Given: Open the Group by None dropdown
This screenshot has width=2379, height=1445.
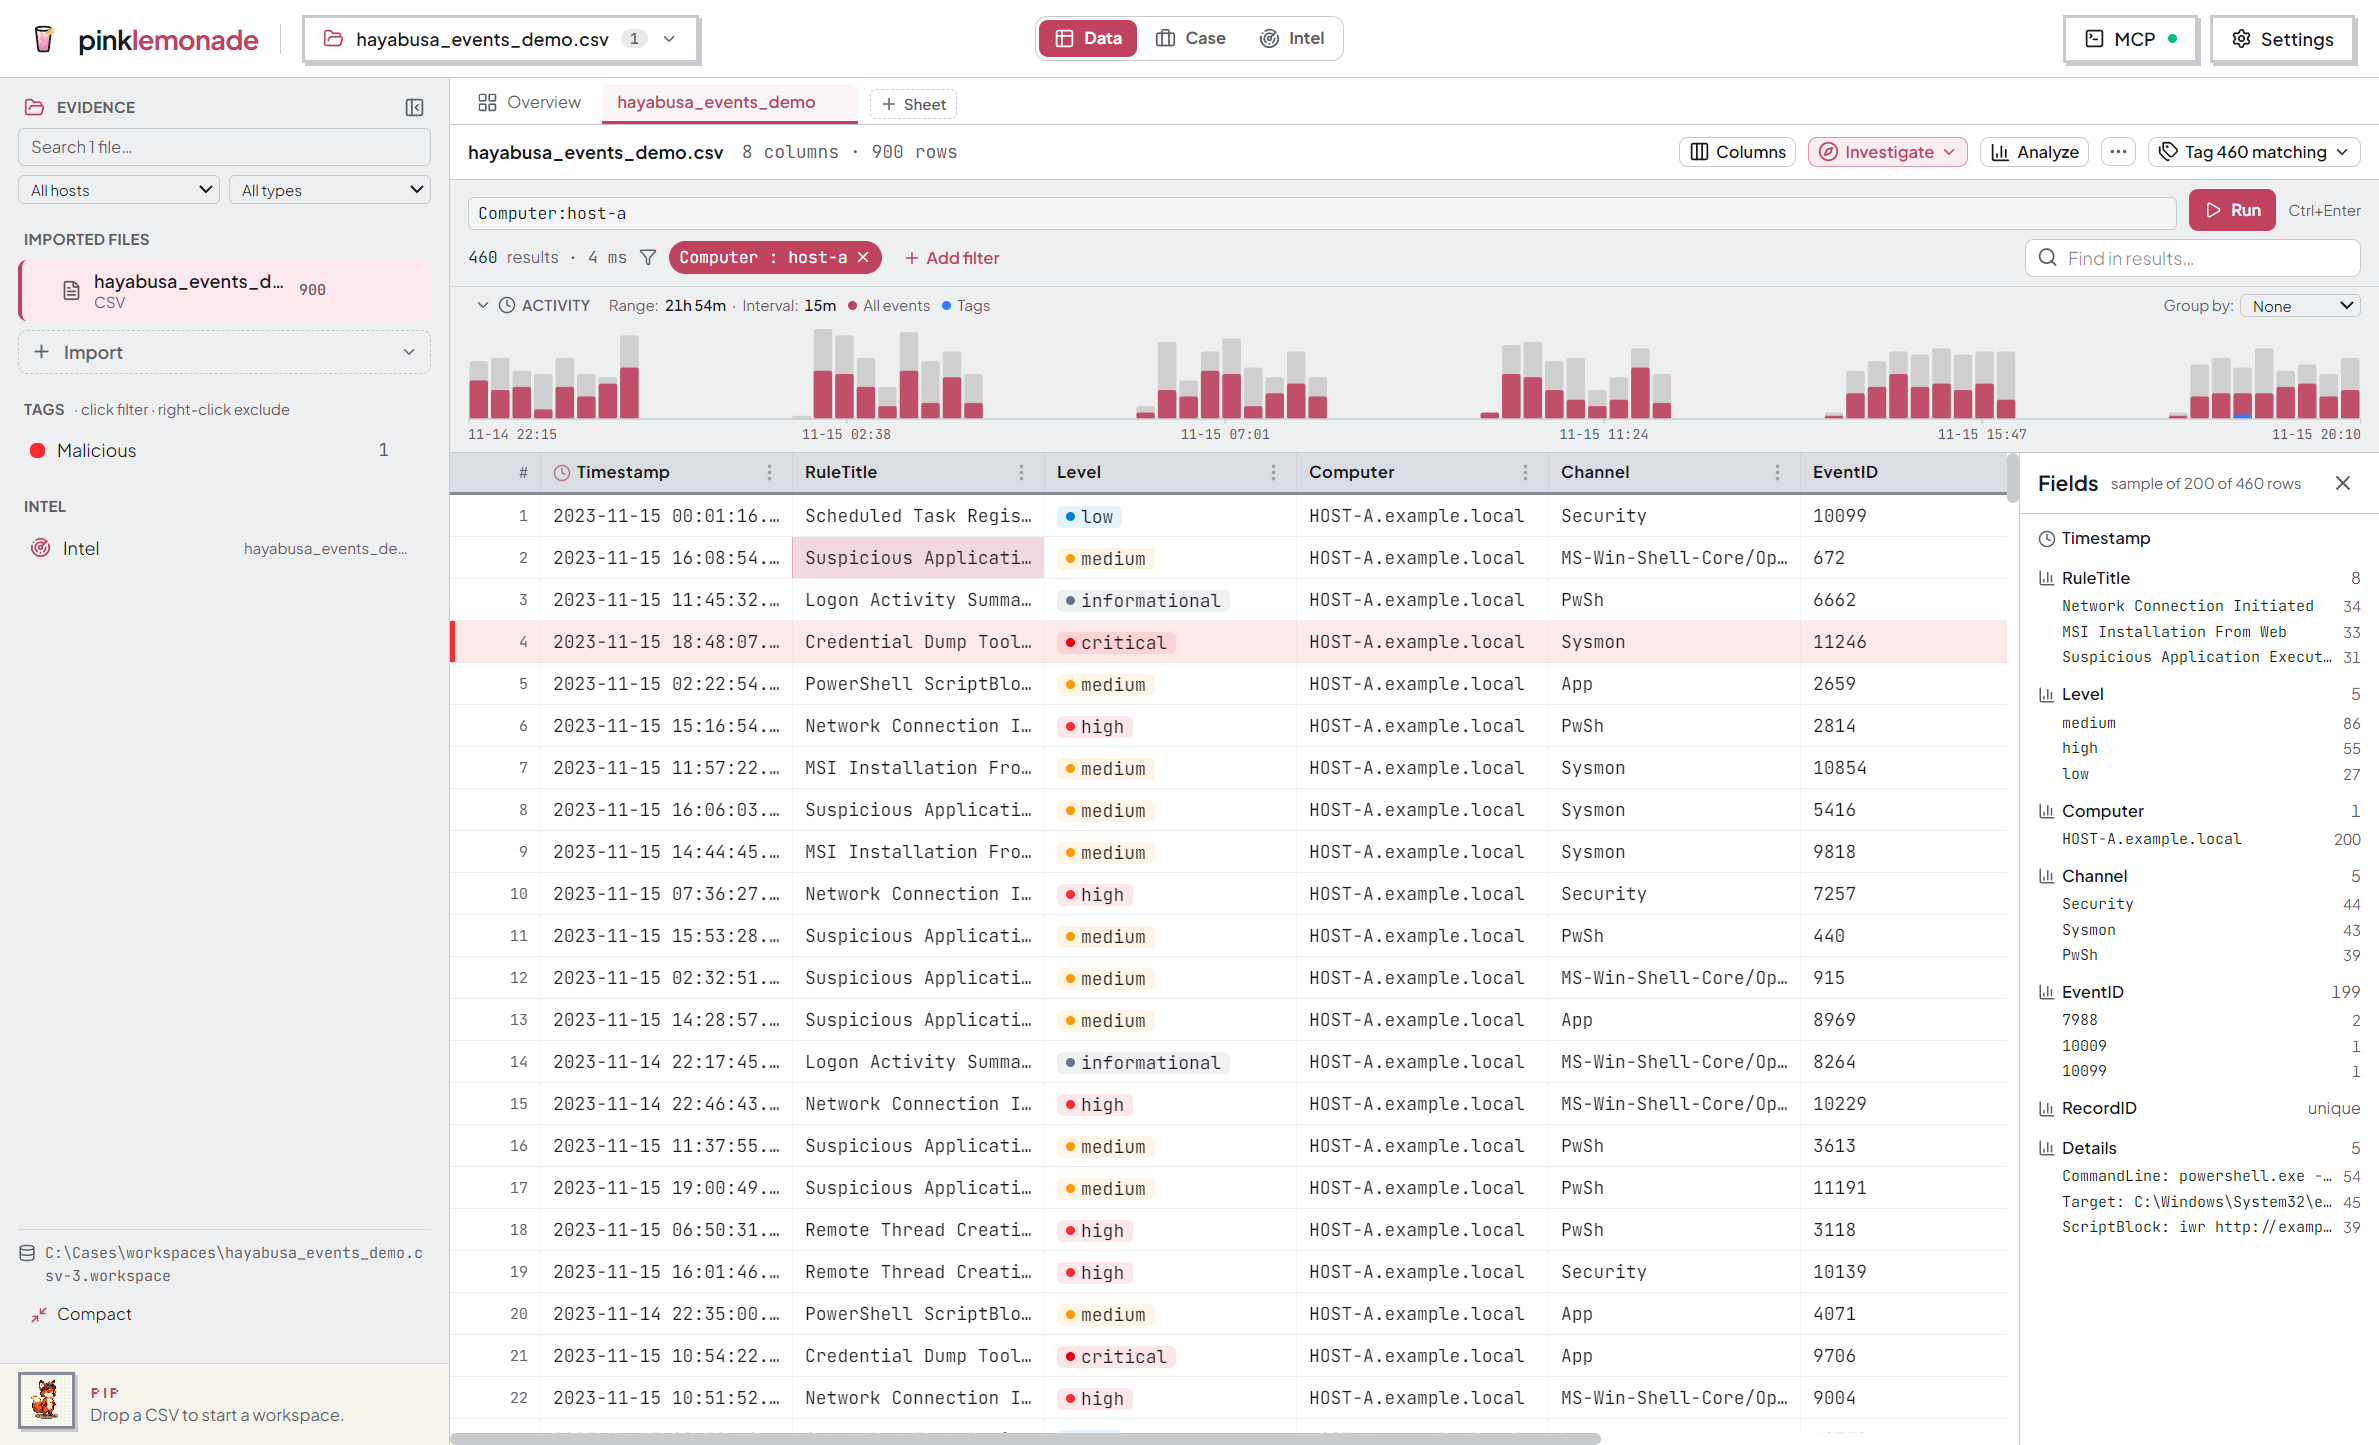Looking at the screenshot, I should pos(2301,306).
